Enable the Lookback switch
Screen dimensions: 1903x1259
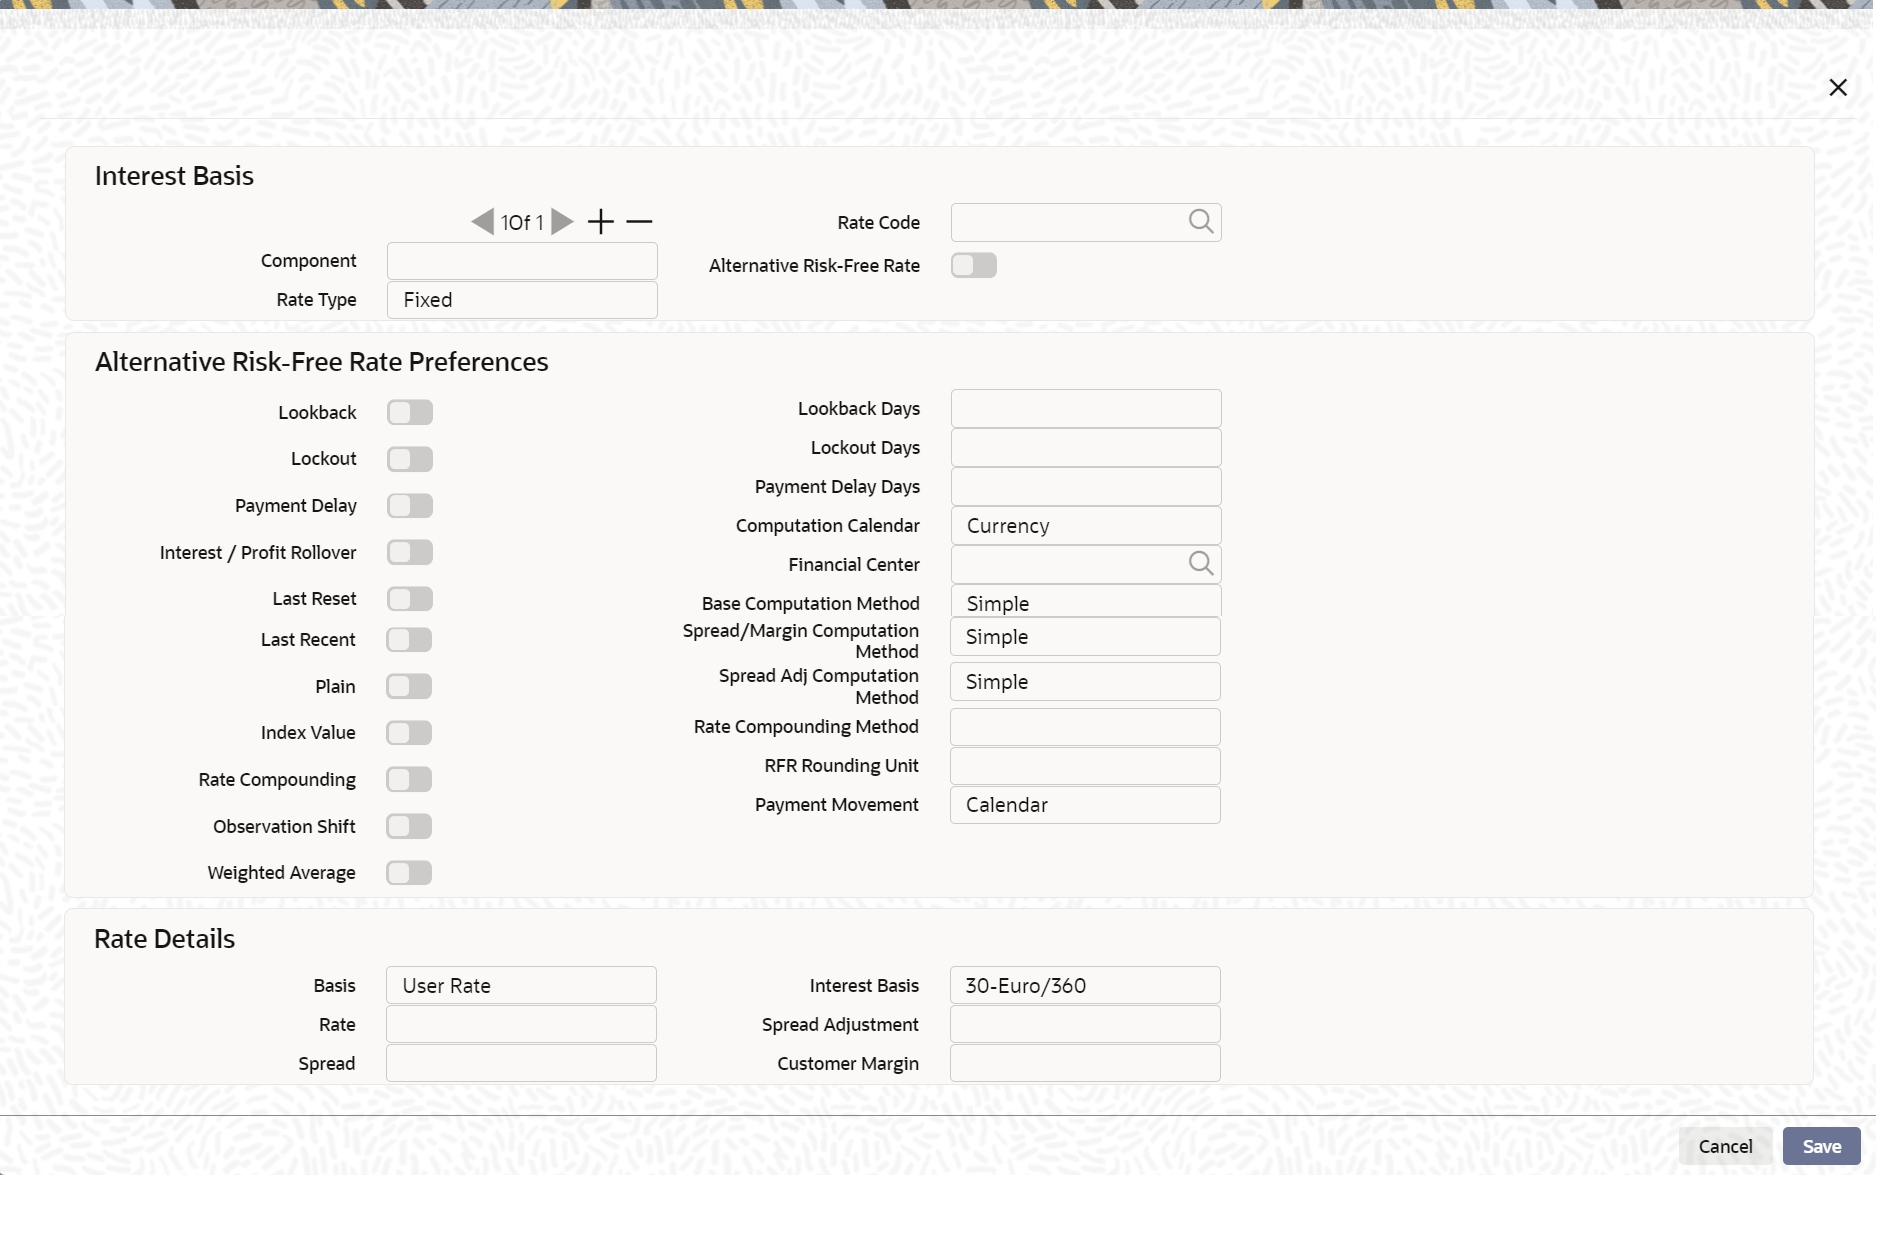click(x=410, y=412)
